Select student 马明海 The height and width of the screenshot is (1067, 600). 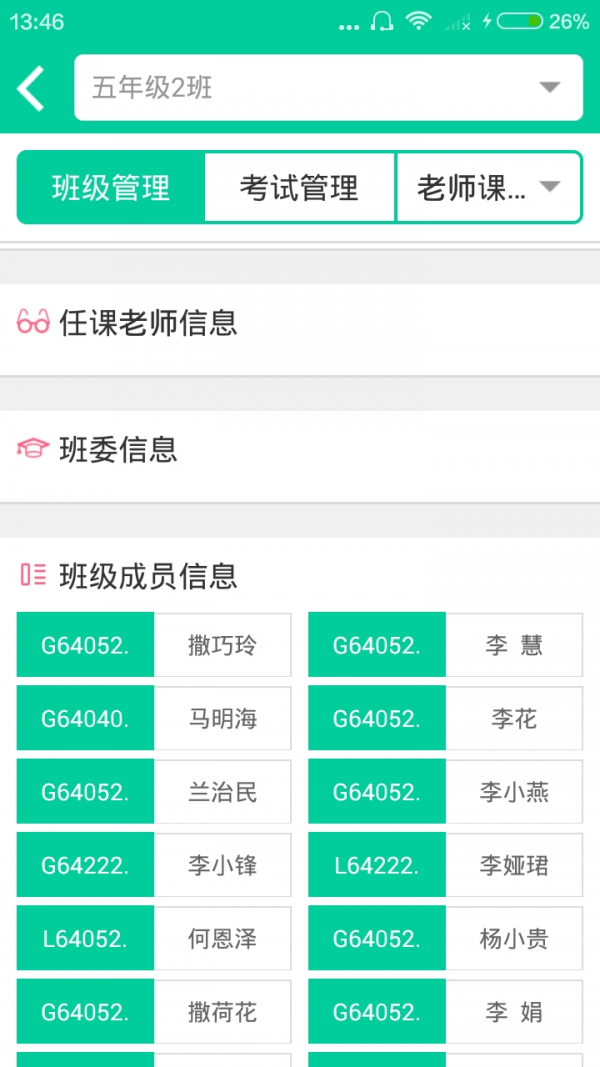222,719
